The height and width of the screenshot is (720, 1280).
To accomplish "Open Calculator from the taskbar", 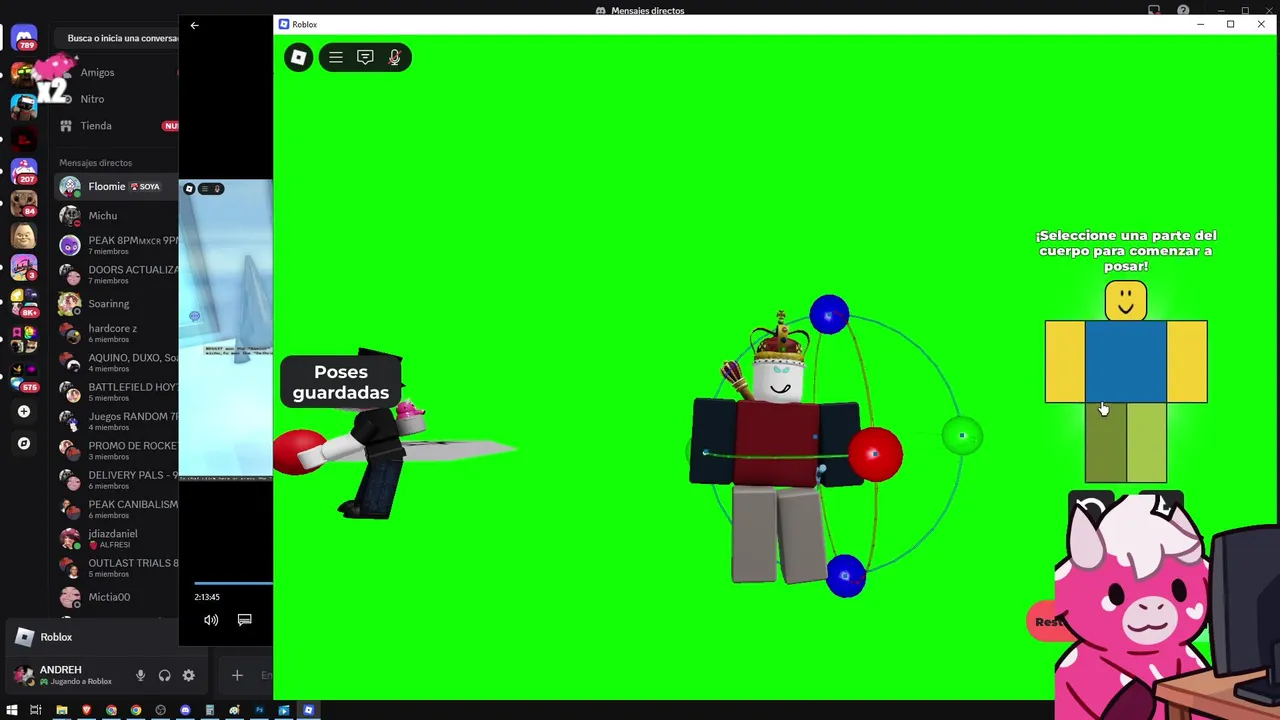I will coord(210,710).
